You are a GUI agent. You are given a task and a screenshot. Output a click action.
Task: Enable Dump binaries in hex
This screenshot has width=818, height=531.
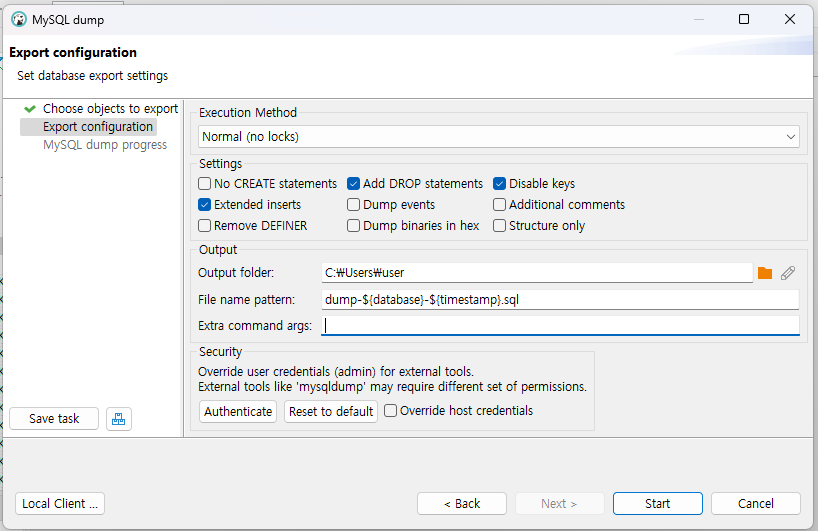[x=353, y=225]
